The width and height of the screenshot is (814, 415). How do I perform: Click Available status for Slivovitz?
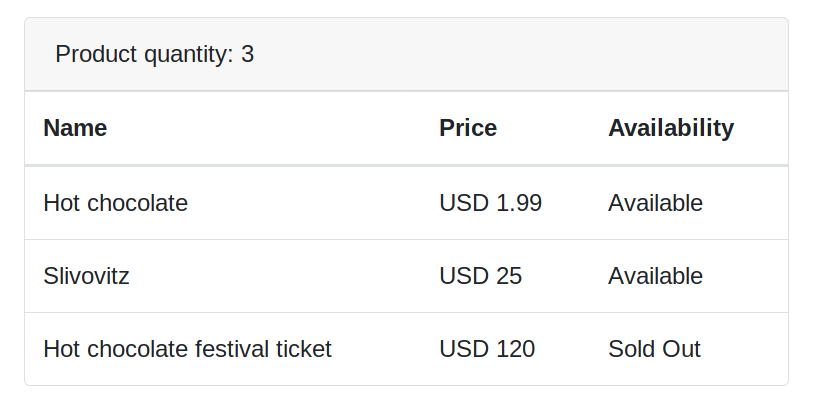point(655,276)
